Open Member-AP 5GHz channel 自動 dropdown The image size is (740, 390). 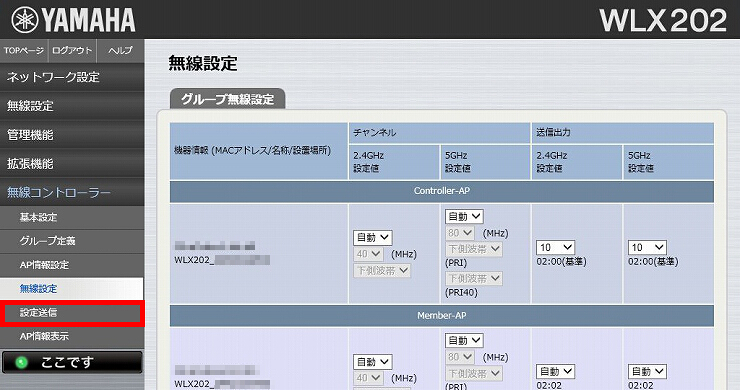464,340
